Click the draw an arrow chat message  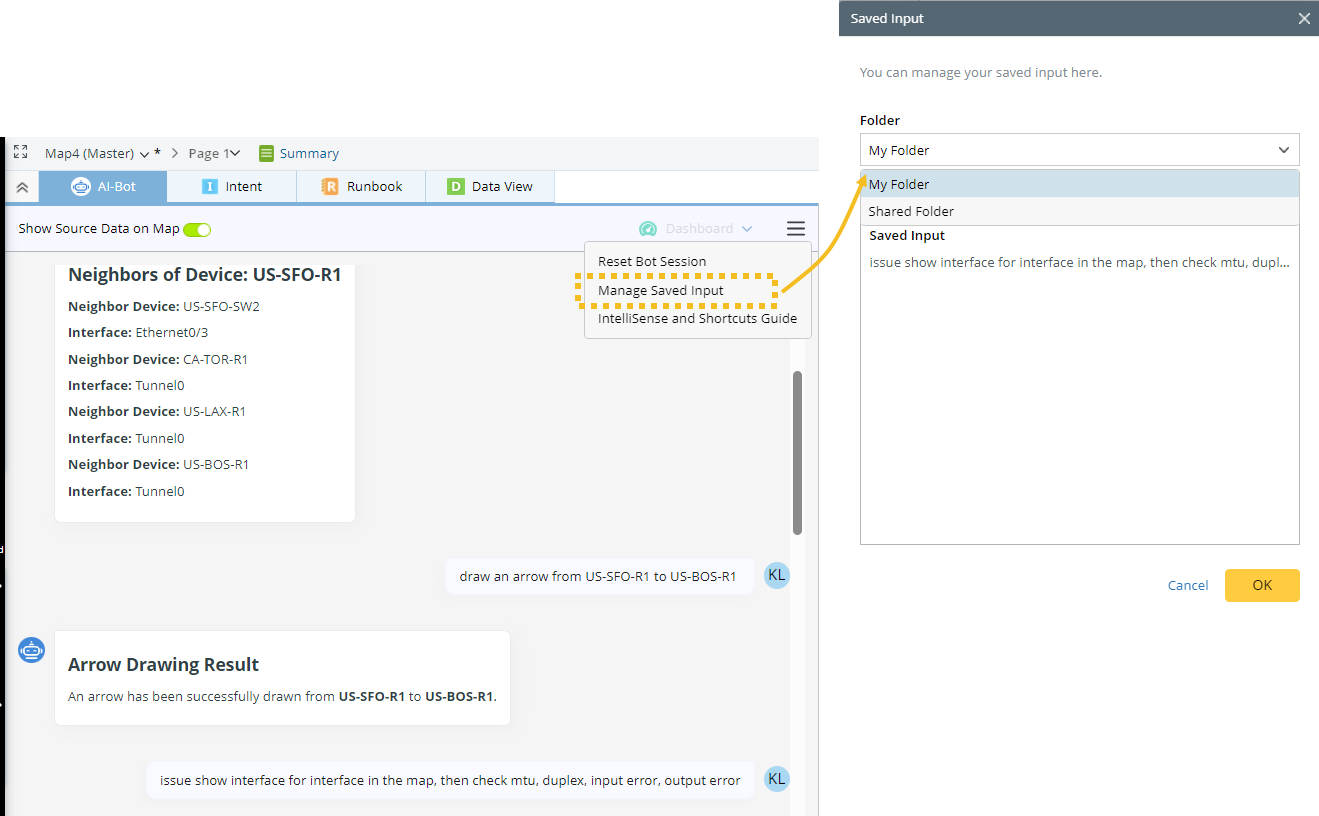598,577
